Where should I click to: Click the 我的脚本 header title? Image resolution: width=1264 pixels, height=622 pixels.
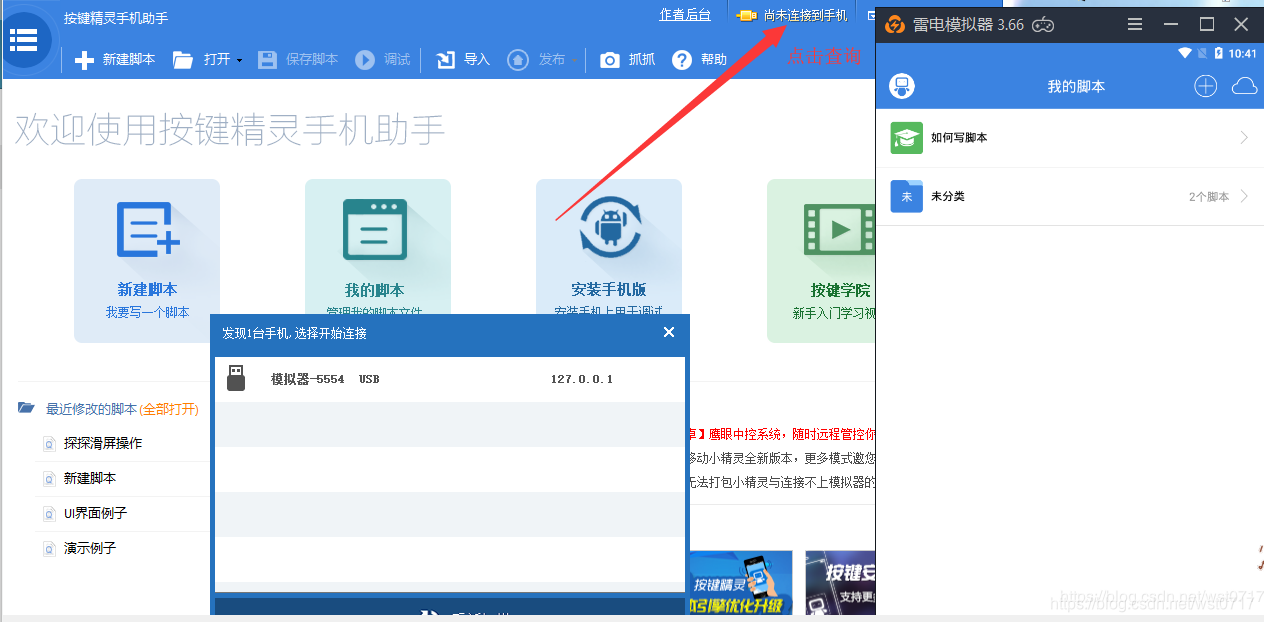[1076, 86]
